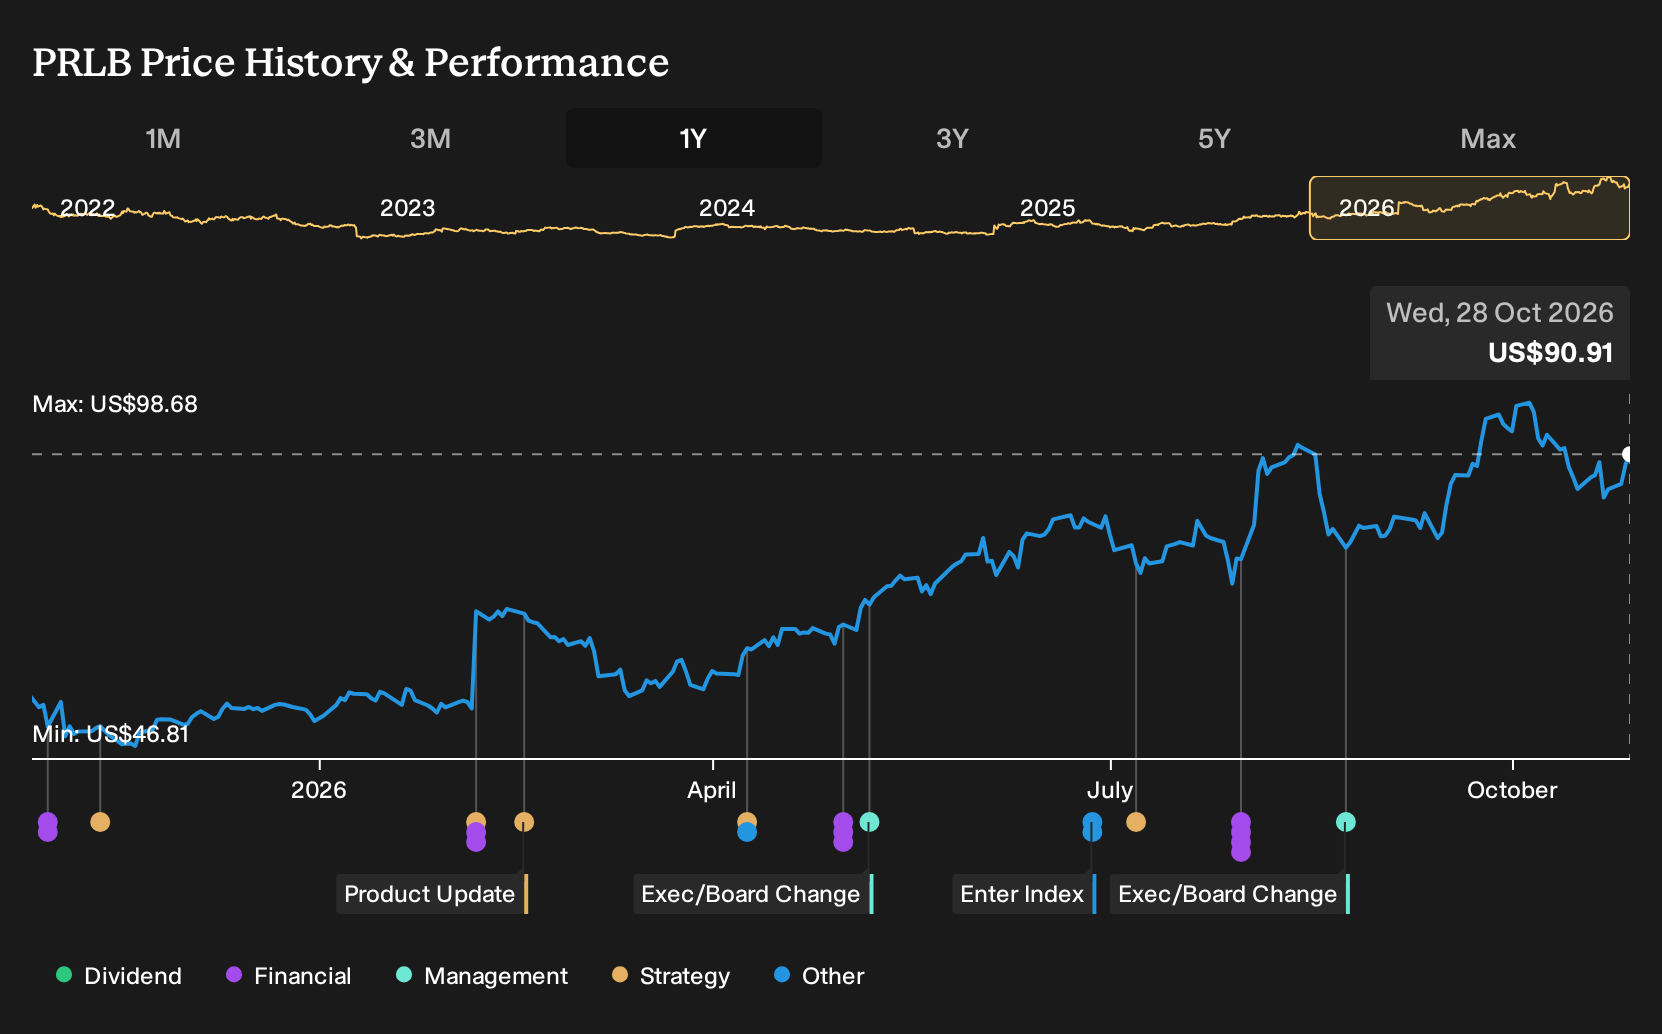Select teal Management marker between July and October

pos(1346,822)
